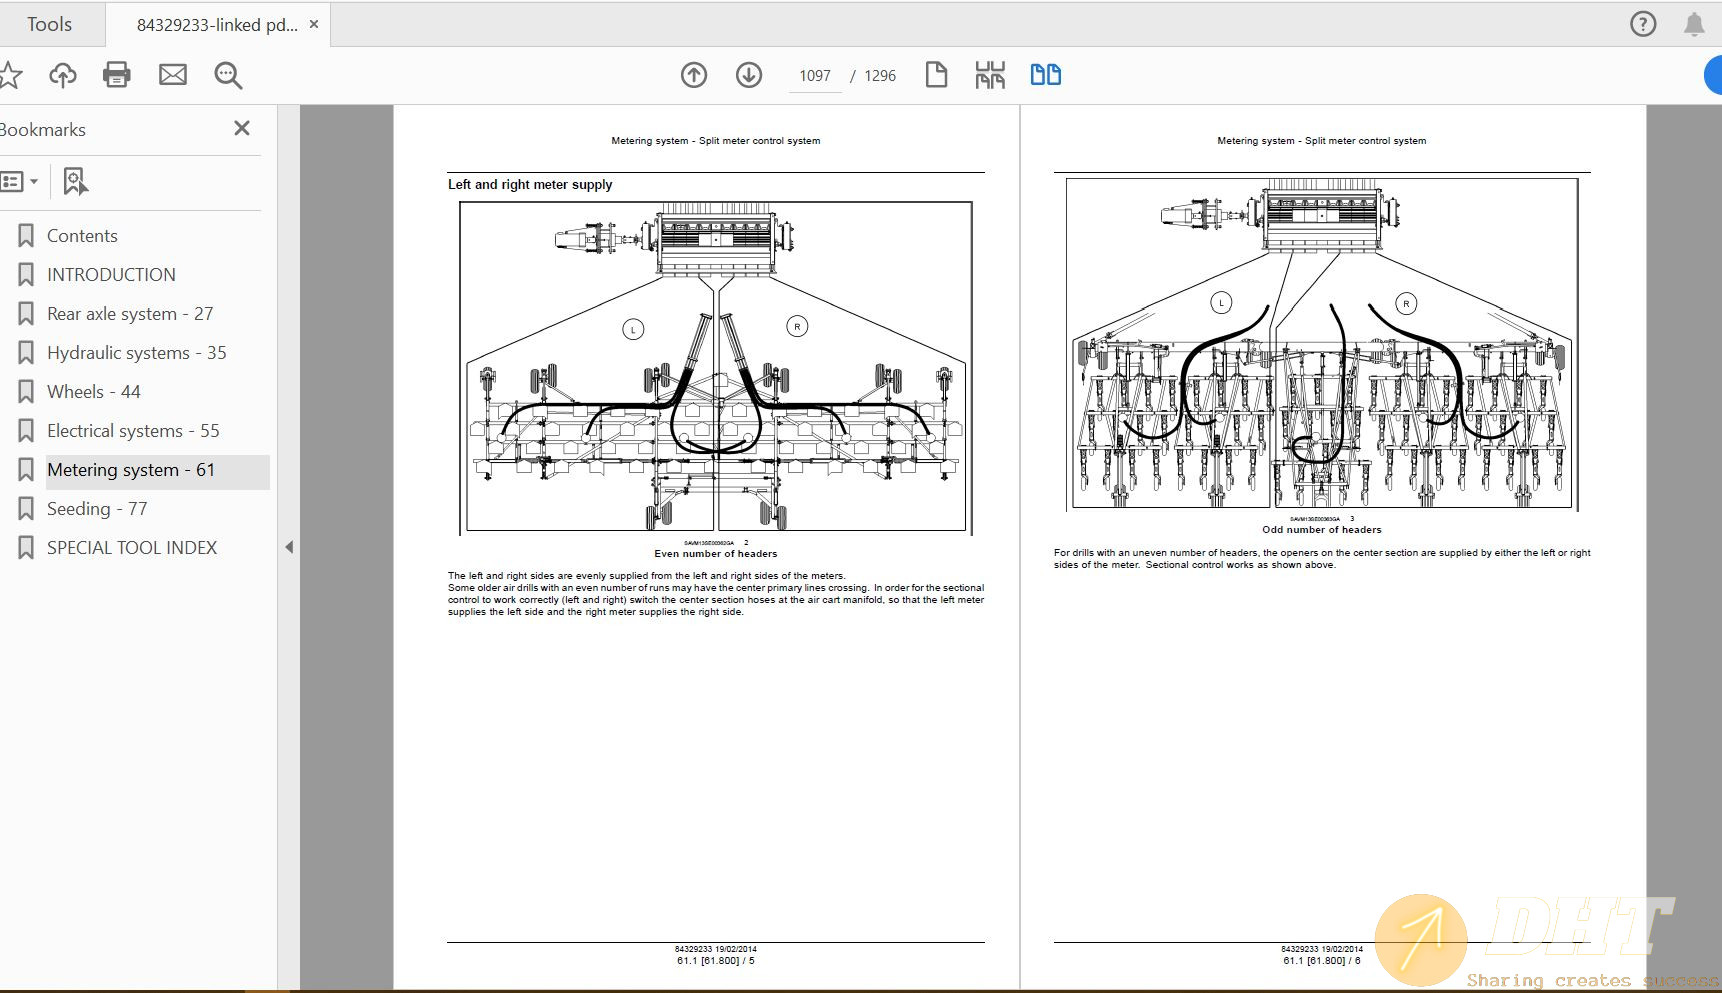Open bookmark options dropdown menu
The width and height of the screenshot is (1722, 993).
[19, 182]
